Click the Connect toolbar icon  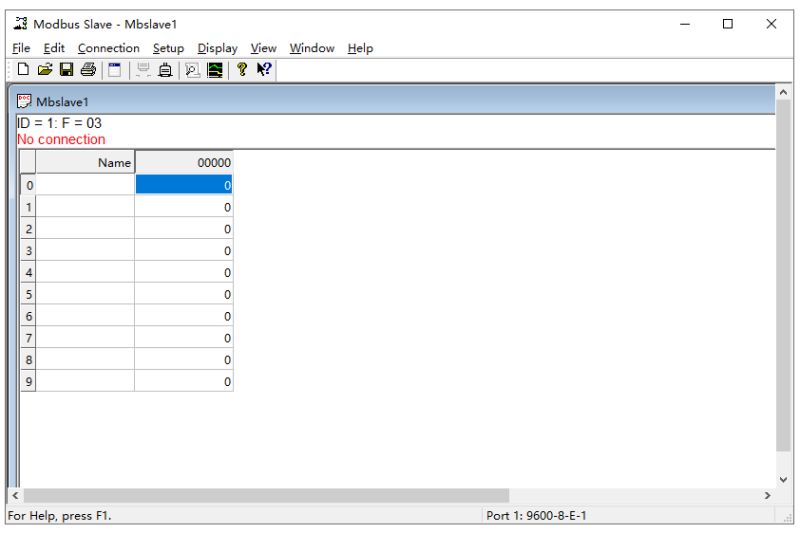(x=143, y=69)
